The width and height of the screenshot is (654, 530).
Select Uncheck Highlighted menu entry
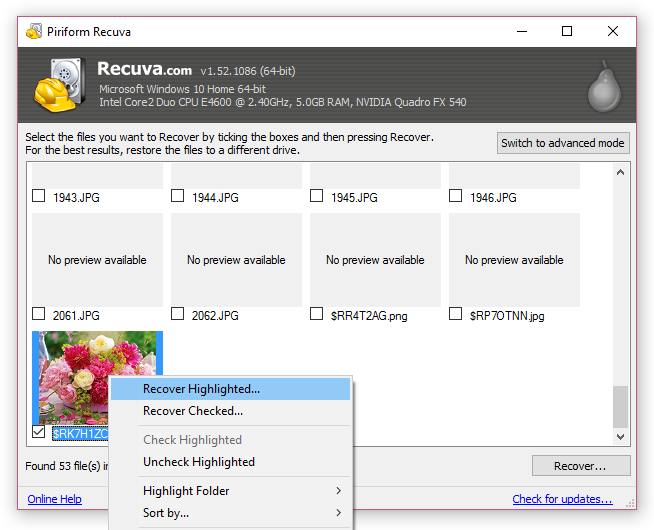(230, 462)
